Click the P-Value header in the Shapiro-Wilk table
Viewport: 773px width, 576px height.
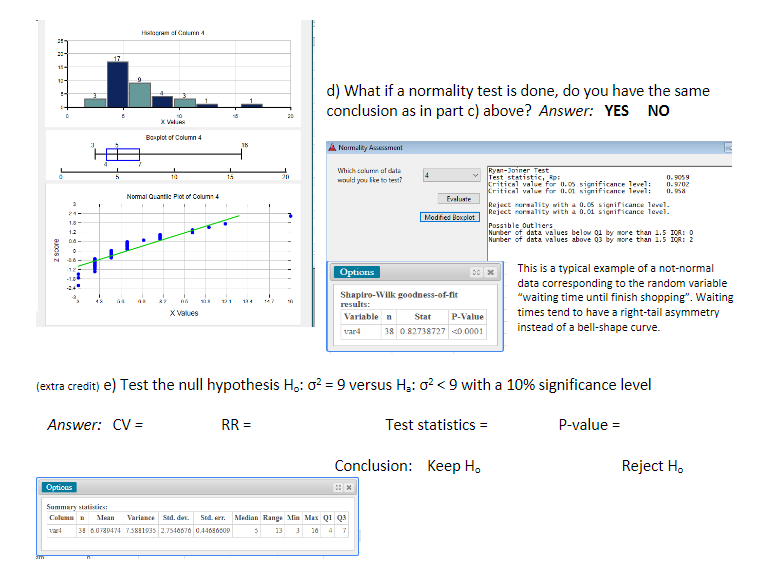coord(467,317)
